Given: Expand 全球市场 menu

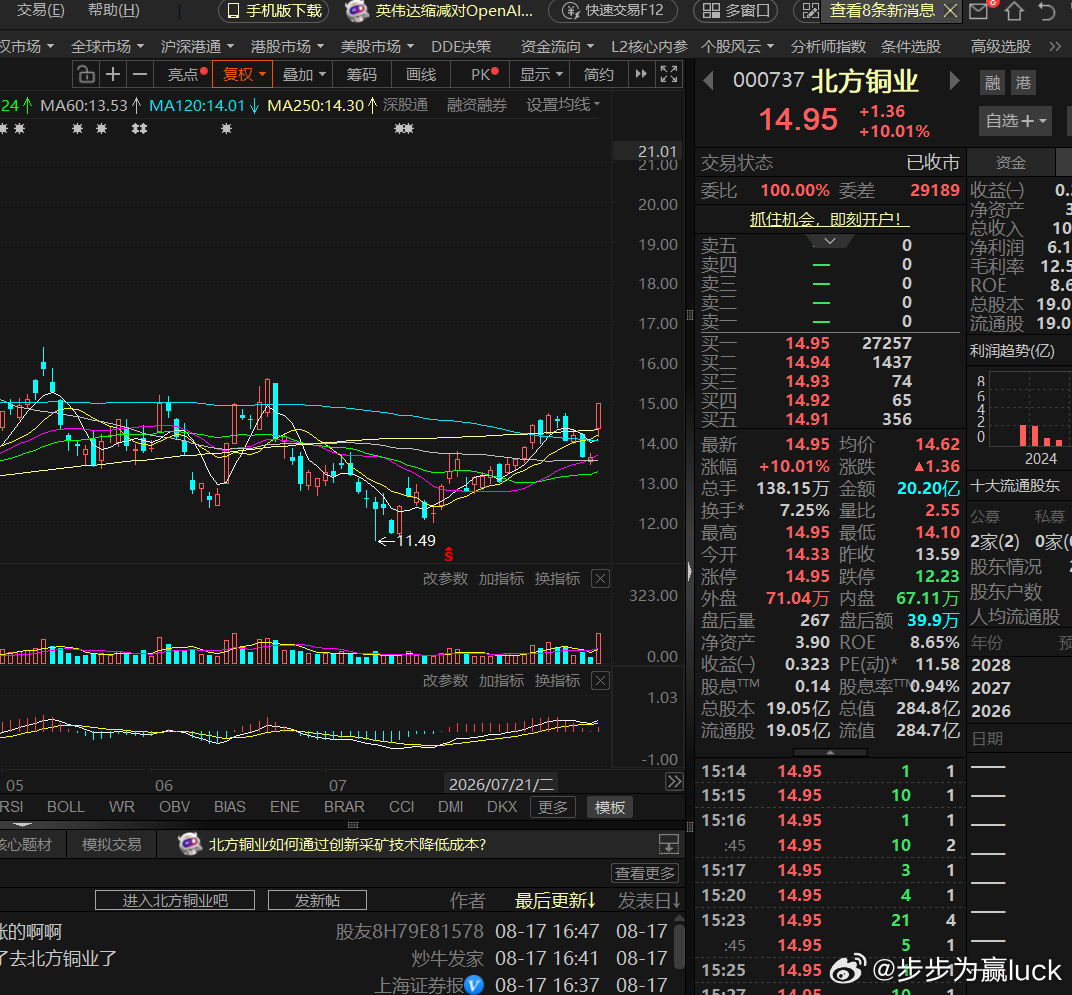Looking at the screenshot, I should (107, 47).
